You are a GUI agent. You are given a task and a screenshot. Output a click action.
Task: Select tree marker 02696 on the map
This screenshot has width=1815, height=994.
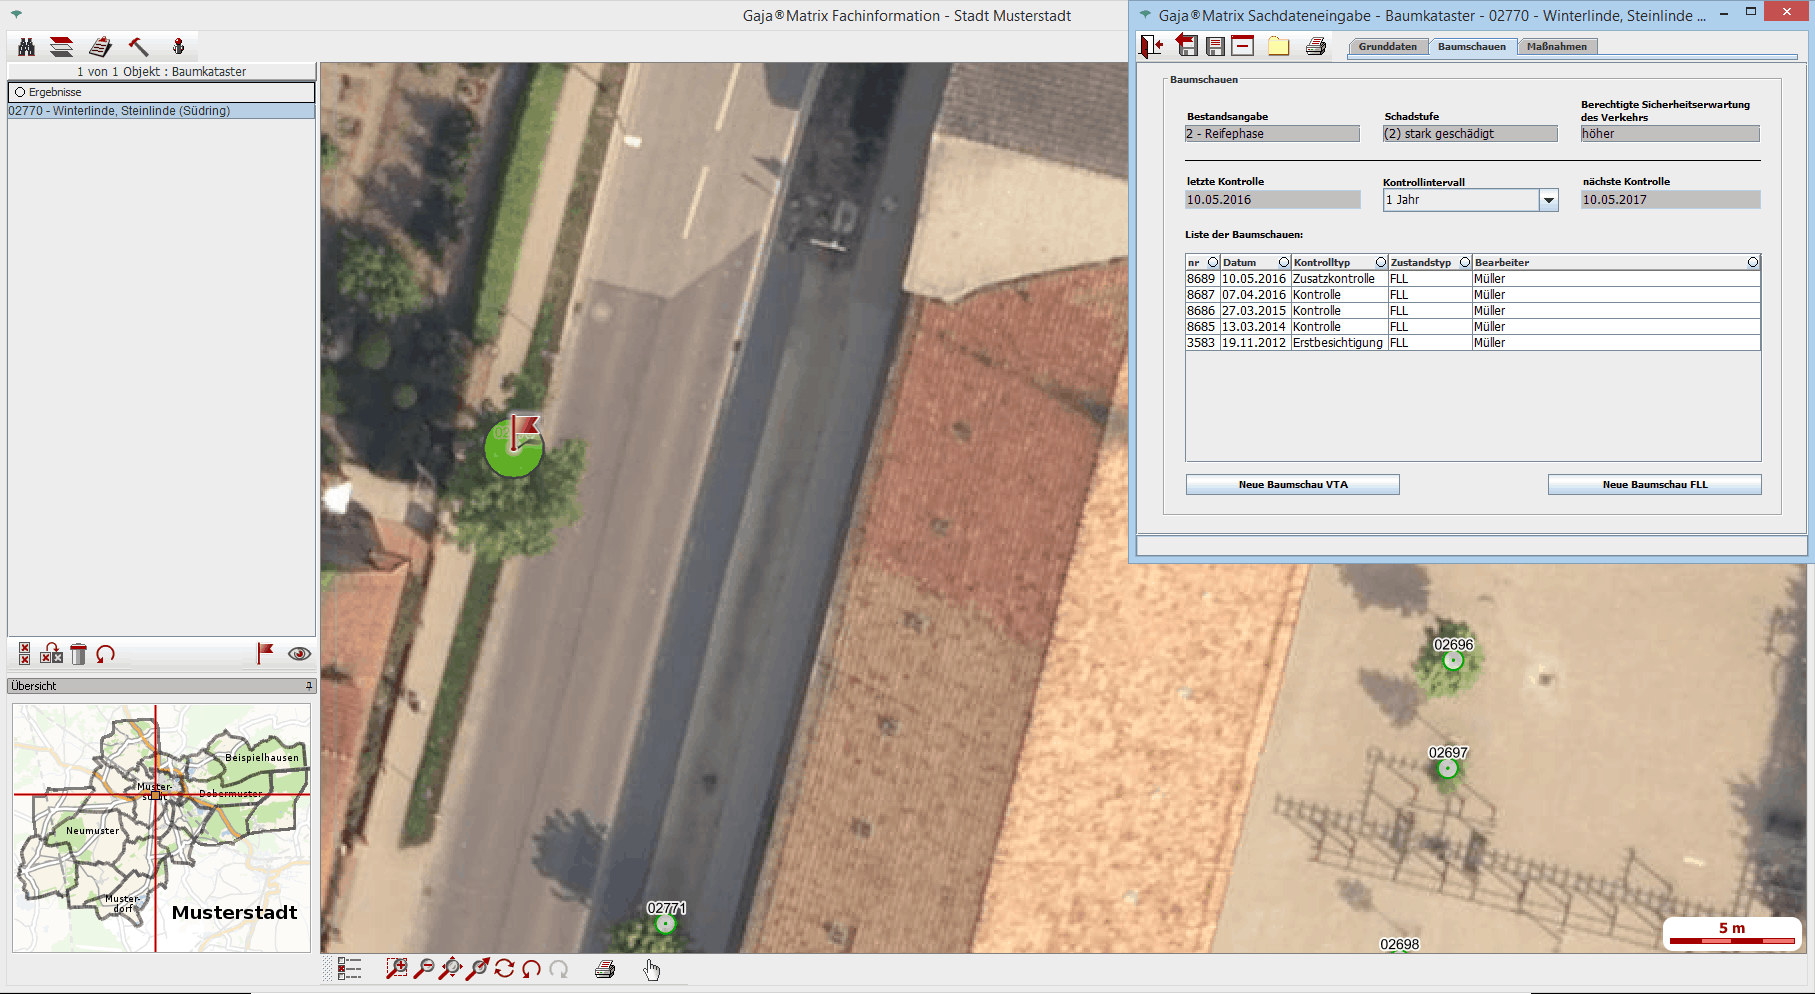pyautogui.click(x=1453, y=660)
